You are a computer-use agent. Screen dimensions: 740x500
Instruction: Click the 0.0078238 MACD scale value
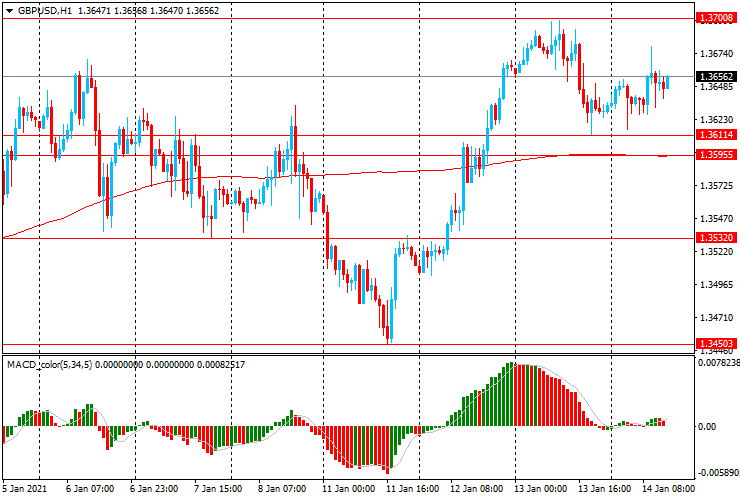pos(718,364)
